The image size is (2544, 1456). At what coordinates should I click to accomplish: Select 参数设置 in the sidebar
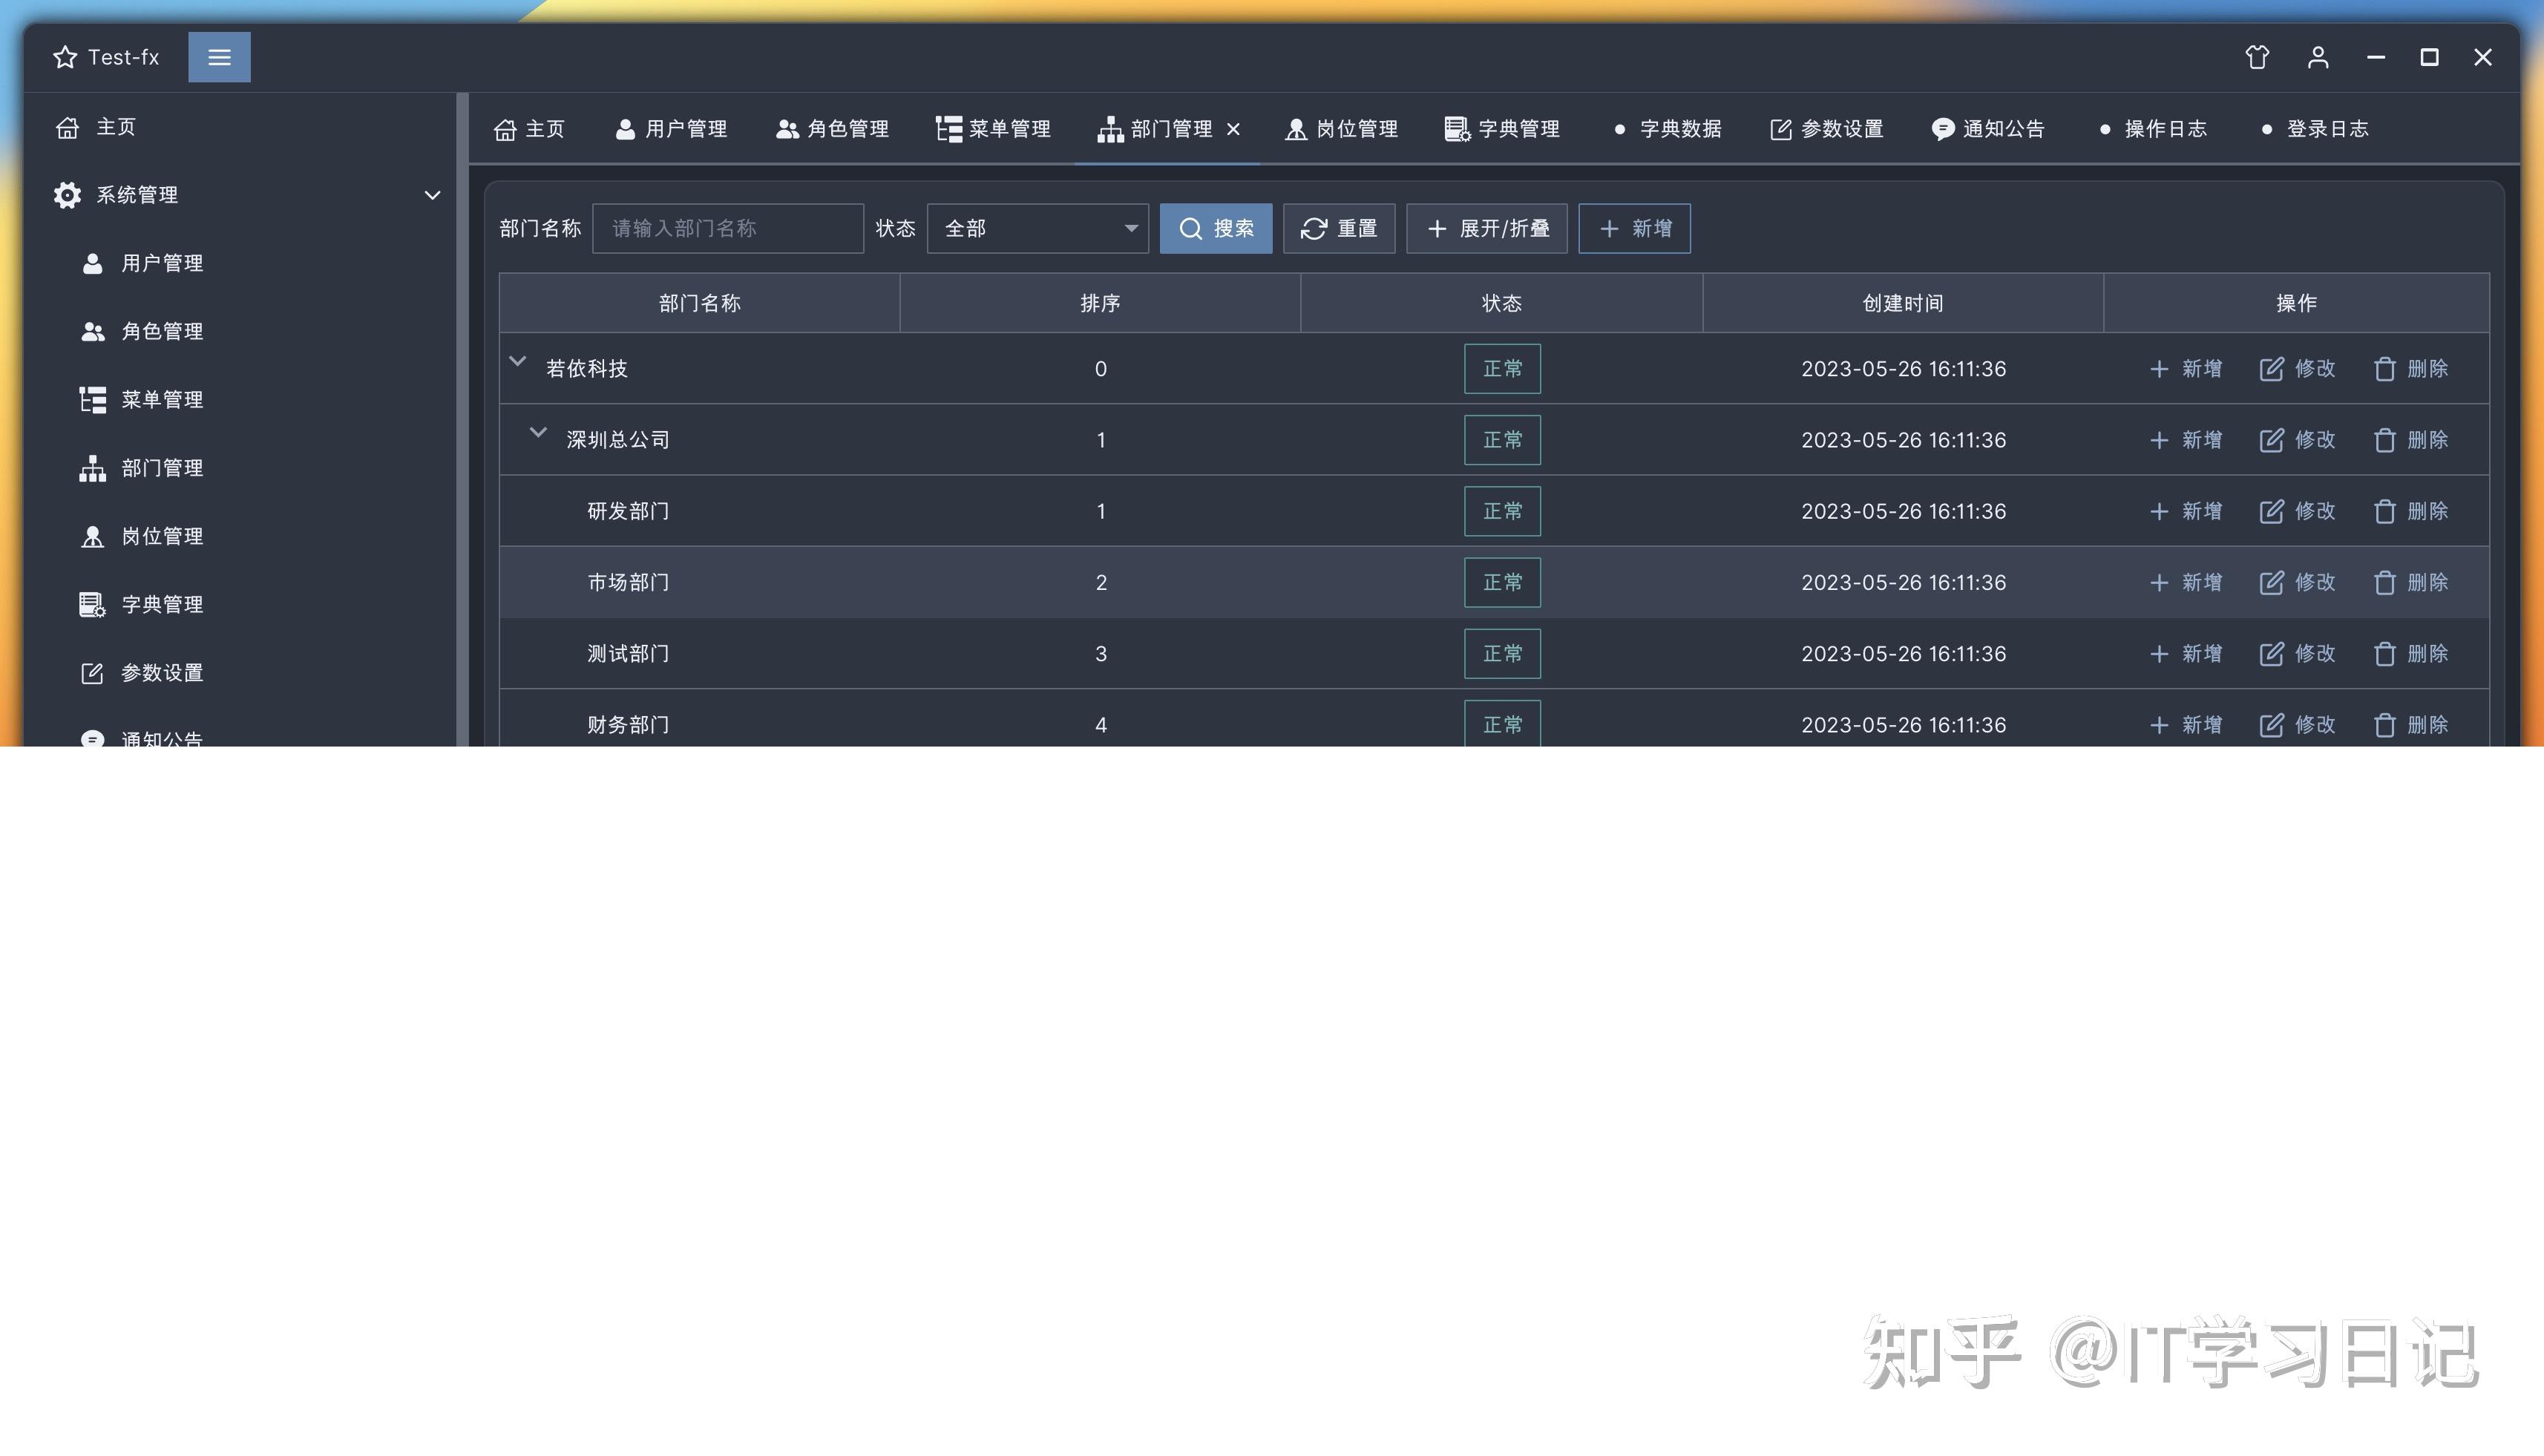pyautogui.click(x=162, y=672)
